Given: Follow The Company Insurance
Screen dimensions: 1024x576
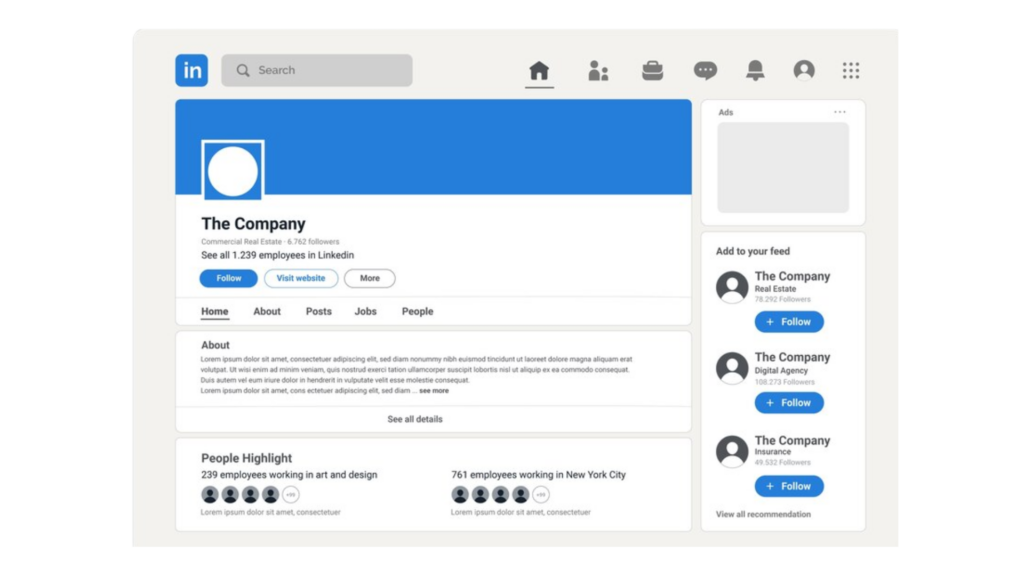Looking at the screenshot, I should click(x=789, y=486).
